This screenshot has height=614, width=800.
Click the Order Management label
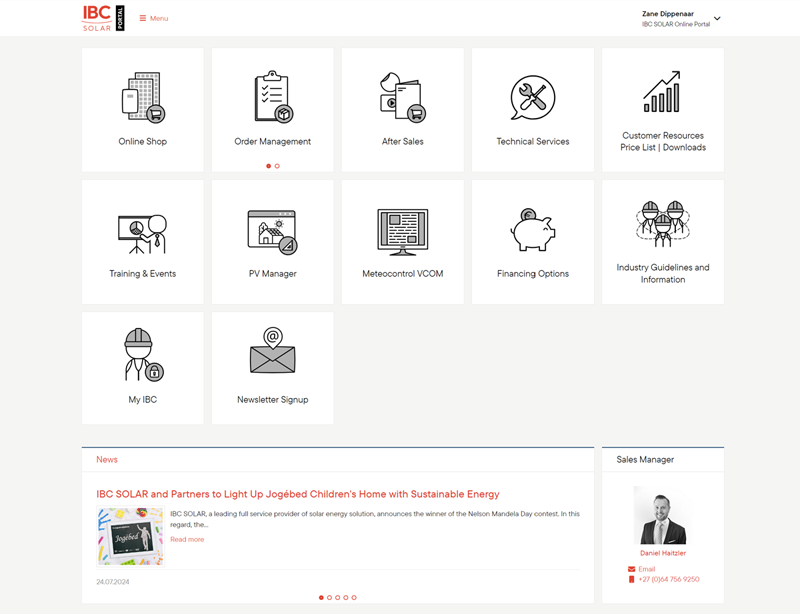click(272, 141)
